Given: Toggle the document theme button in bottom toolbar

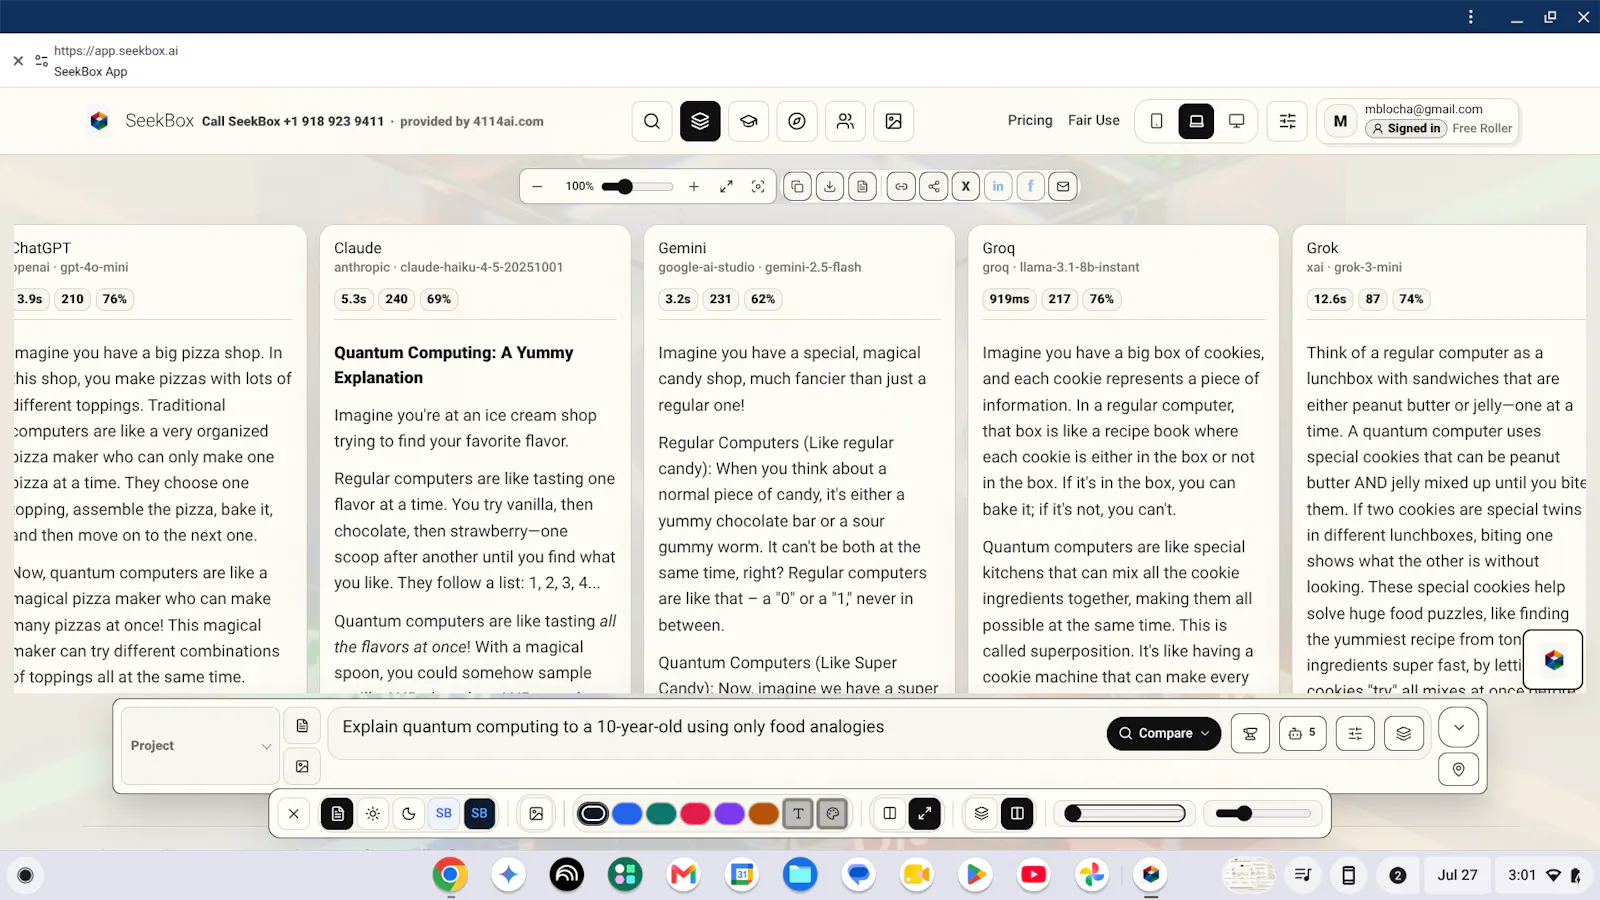Looking at the screenshot, I should coord(337,814).
